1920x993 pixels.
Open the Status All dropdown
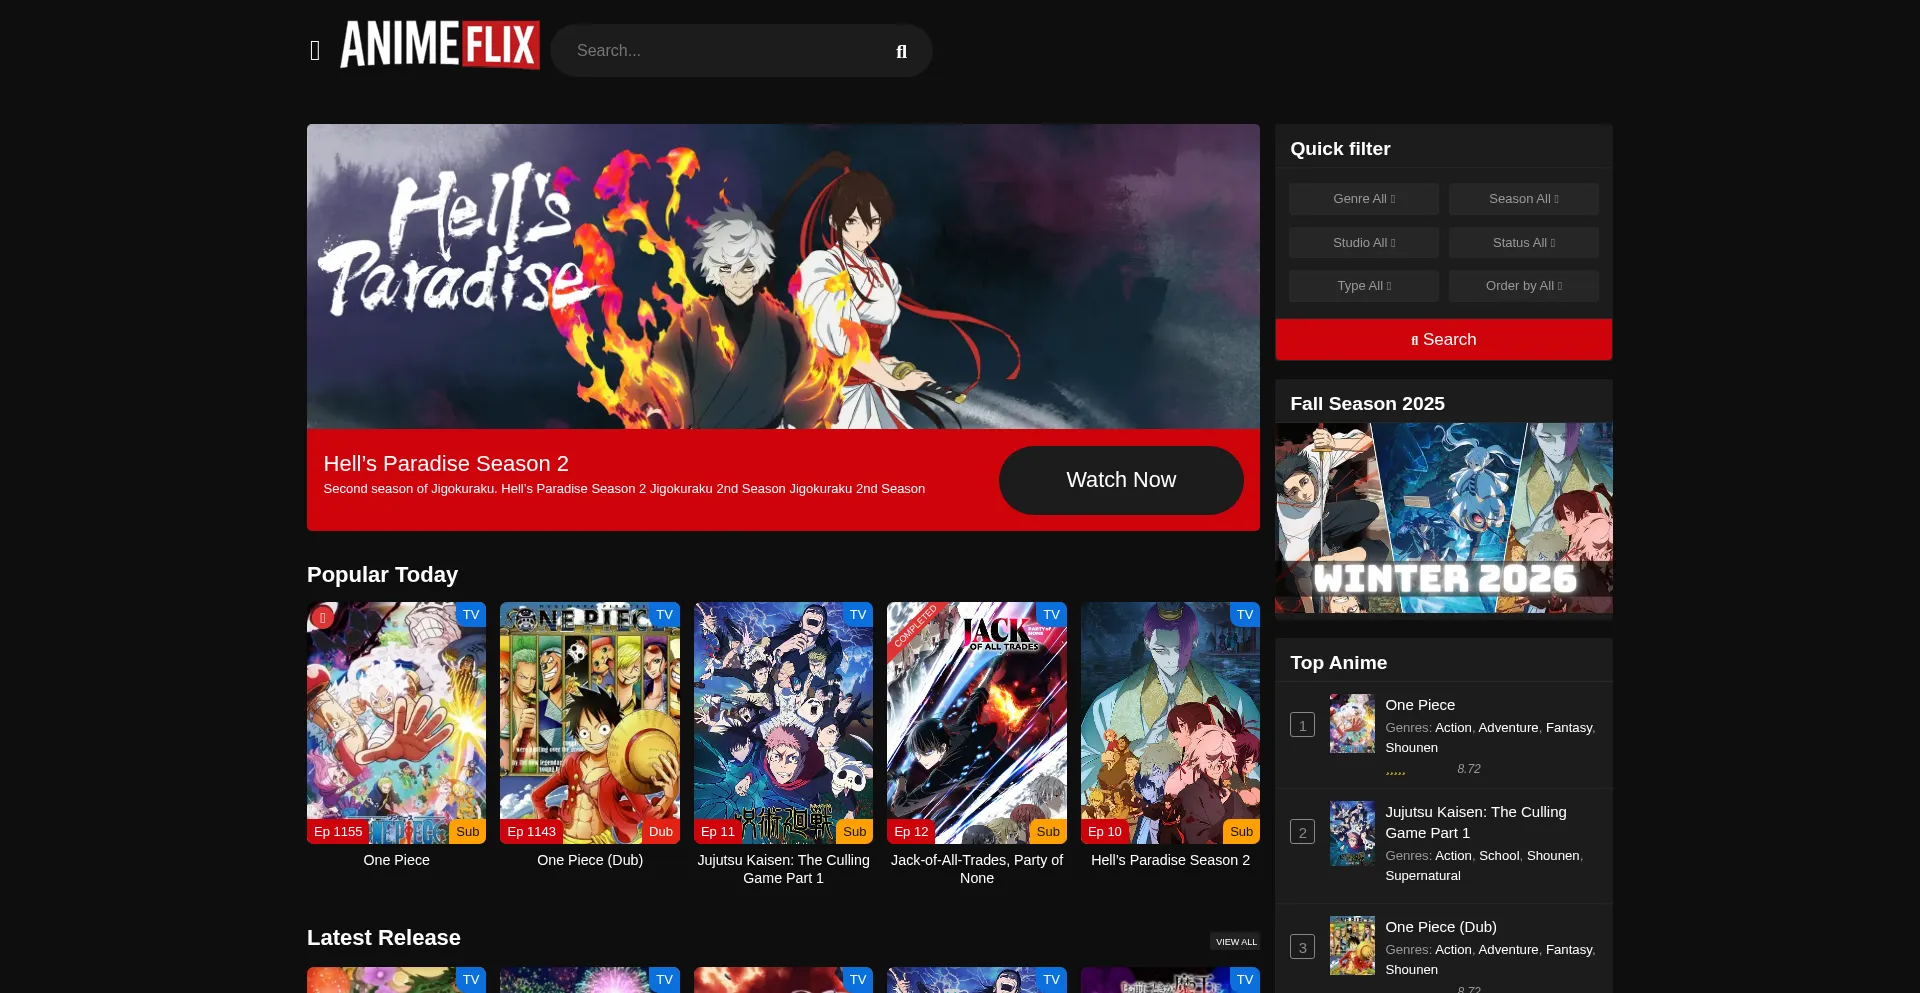(1523, 243)
